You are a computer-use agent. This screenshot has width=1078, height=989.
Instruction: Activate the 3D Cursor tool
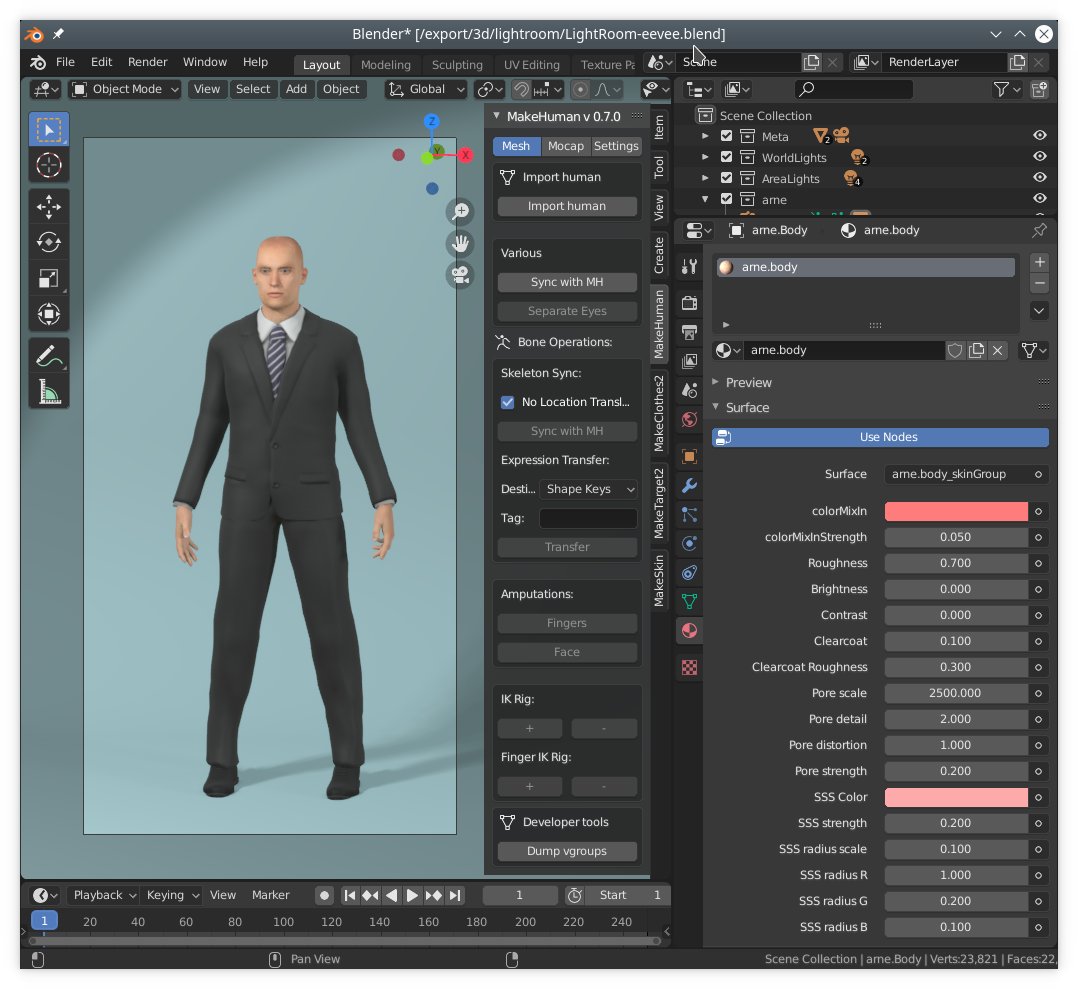coord(49,165)
